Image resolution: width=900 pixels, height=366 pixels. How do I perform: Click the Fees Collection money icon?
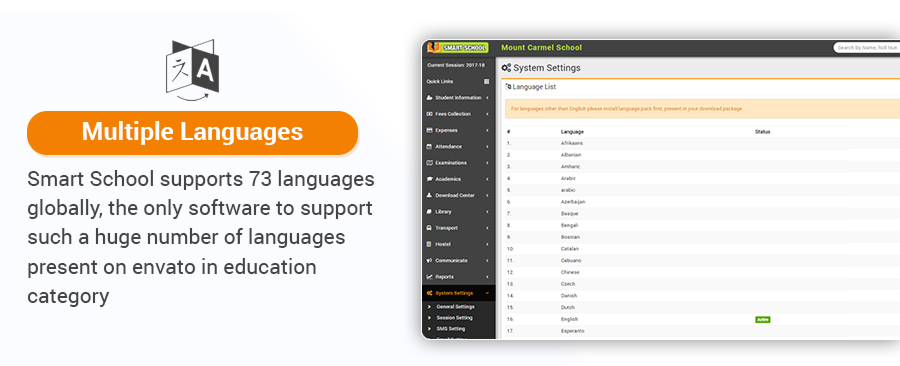point(429,114)
